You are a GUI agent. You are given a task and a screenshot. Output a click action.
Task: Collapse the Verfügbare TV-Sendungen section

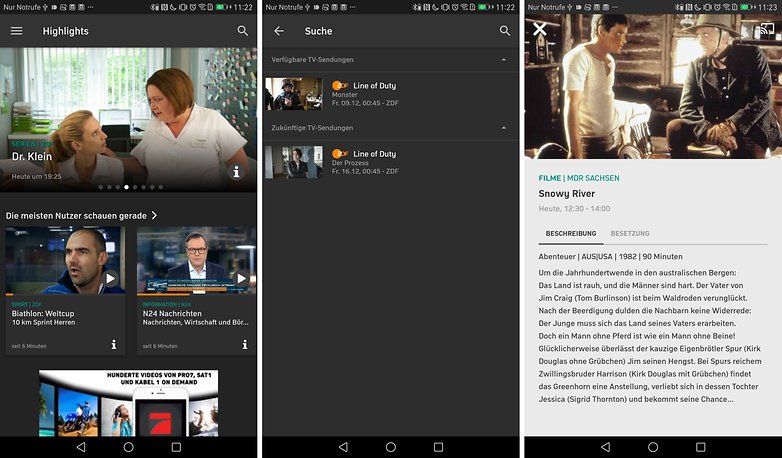click(504, 59)
